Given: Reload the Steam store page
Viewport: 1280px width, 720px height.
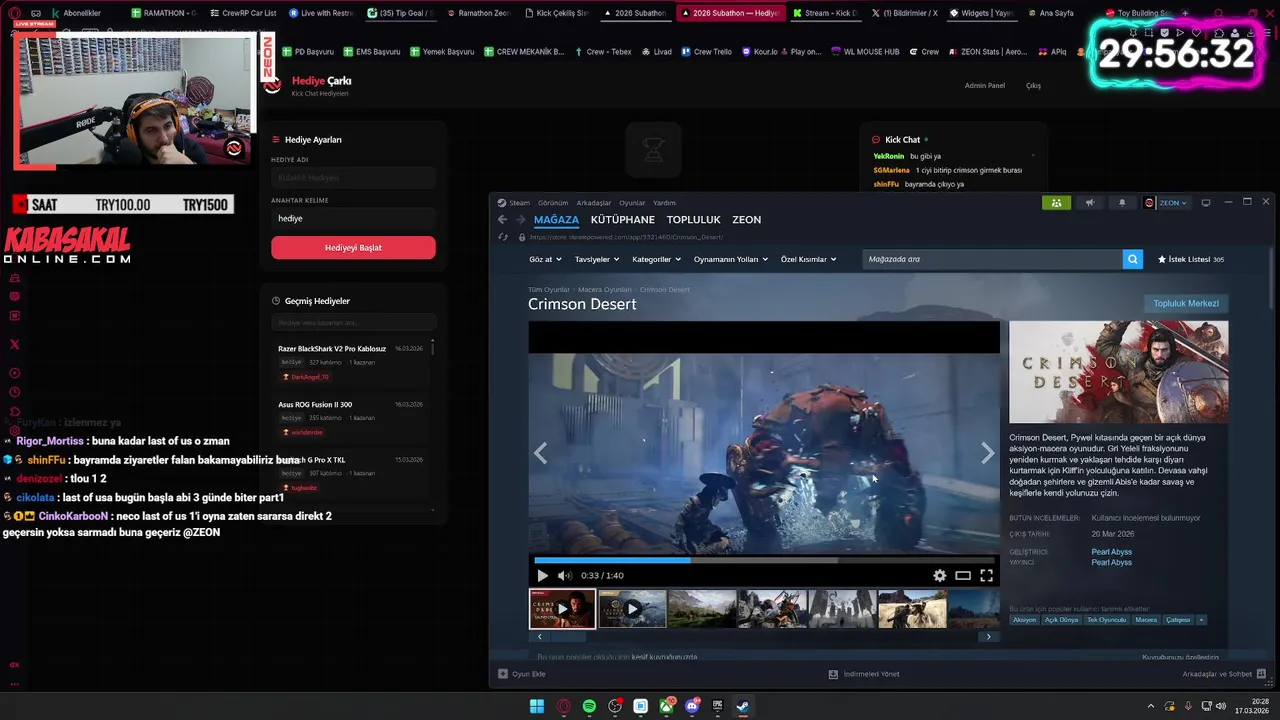Looking at the screenshot, I should [x=503, y=237].
